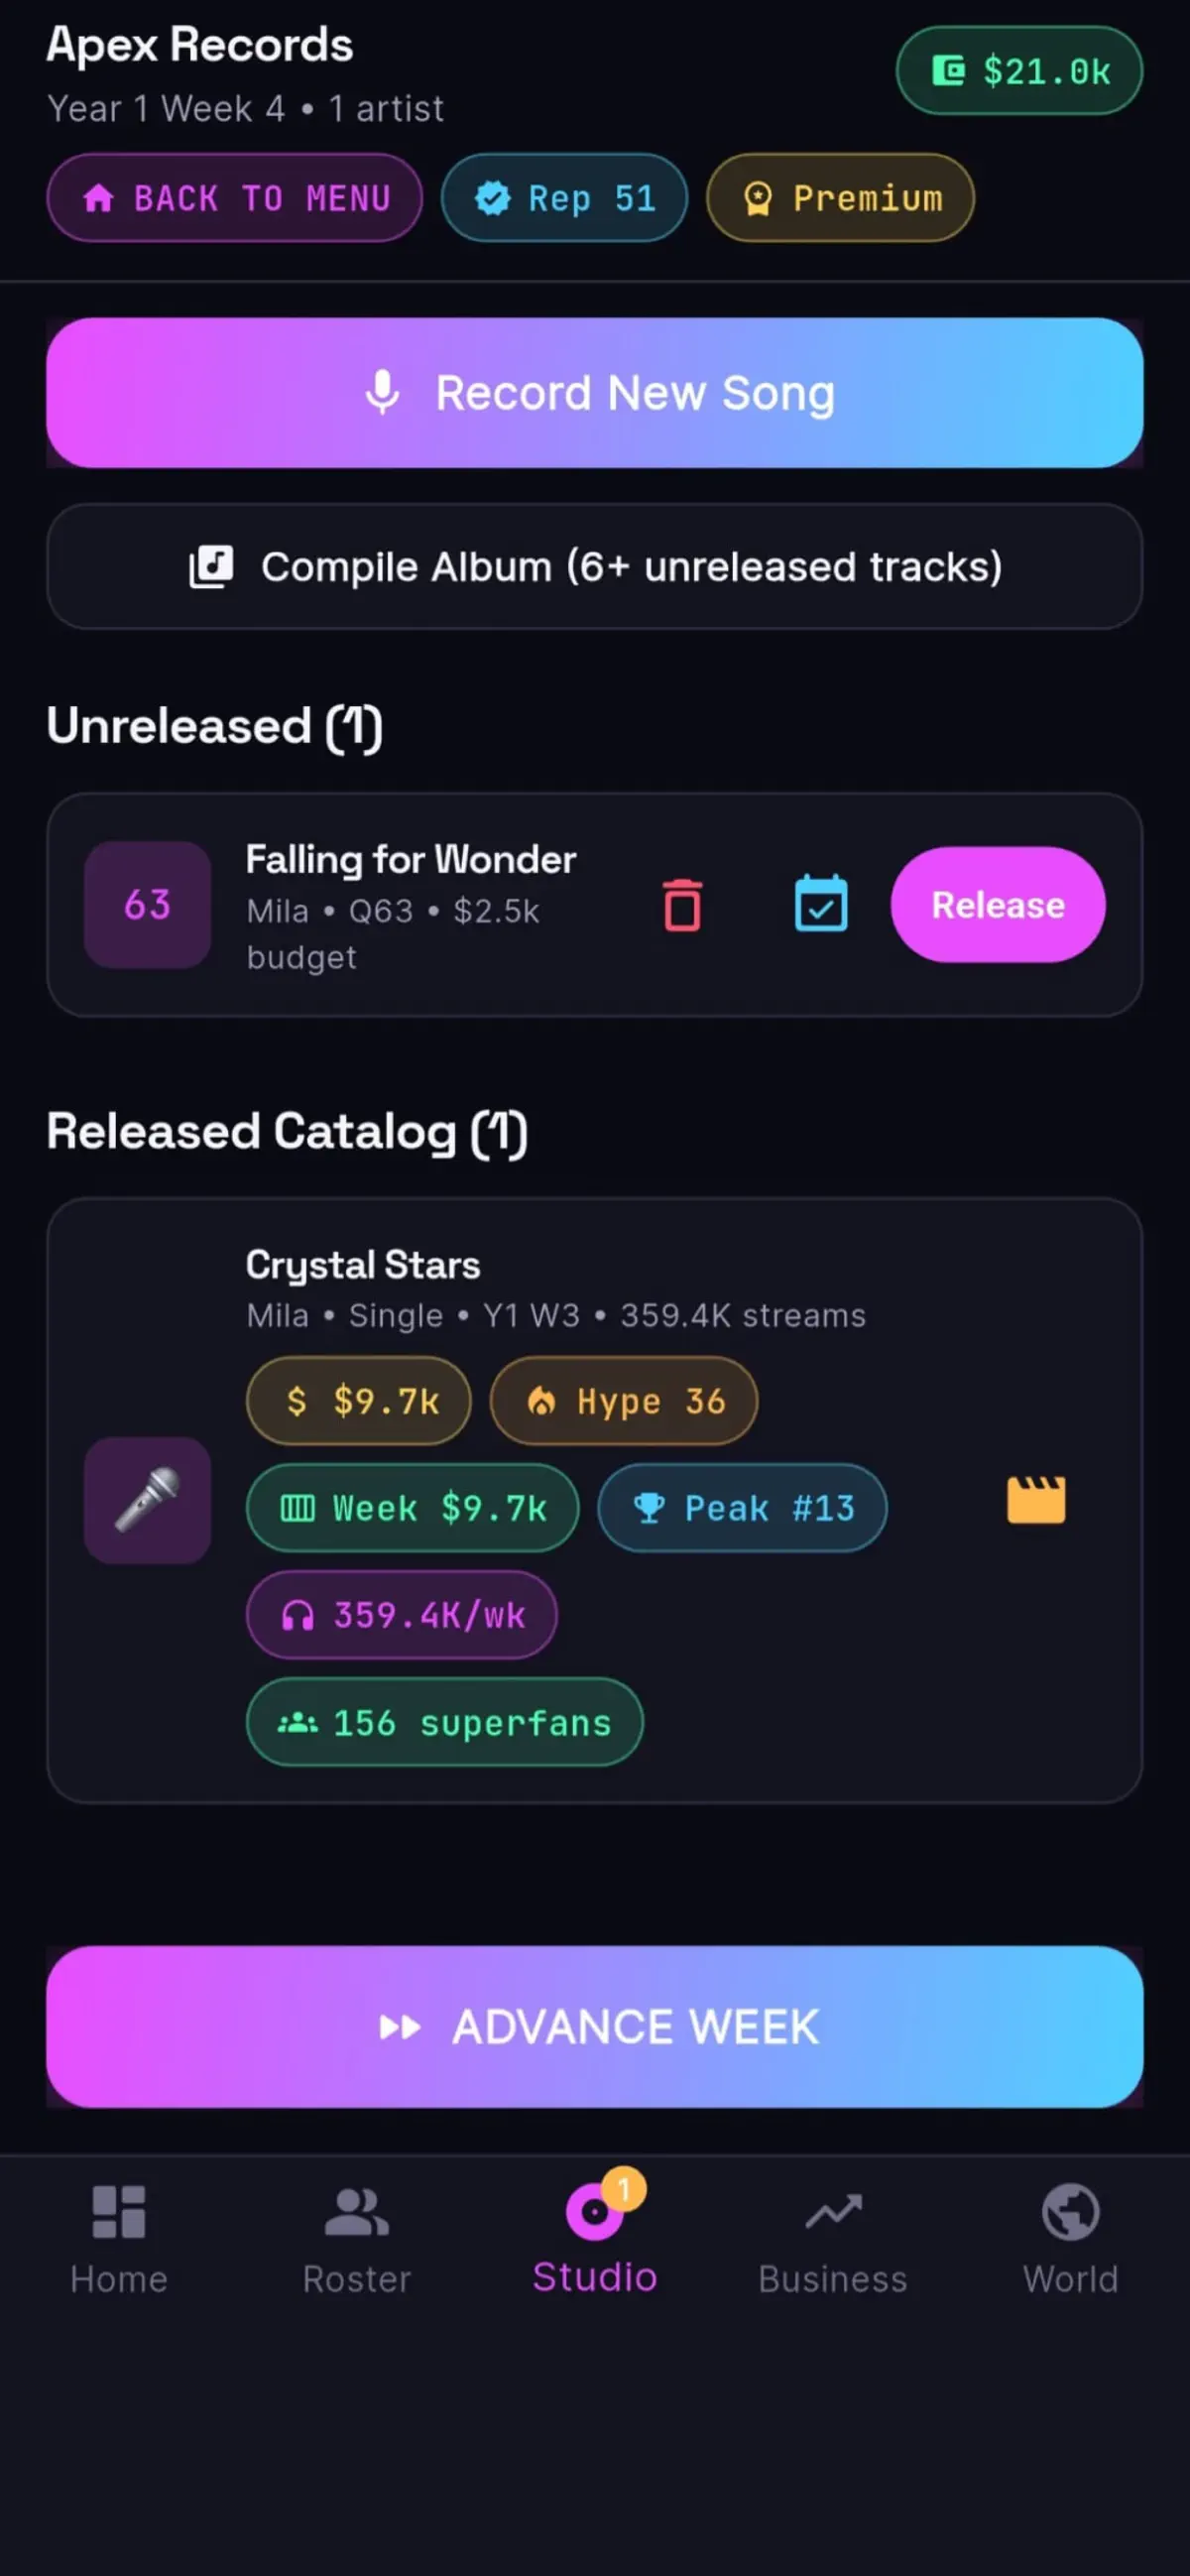Delete the Falling for Wonder track

click(x=682, y=905)
